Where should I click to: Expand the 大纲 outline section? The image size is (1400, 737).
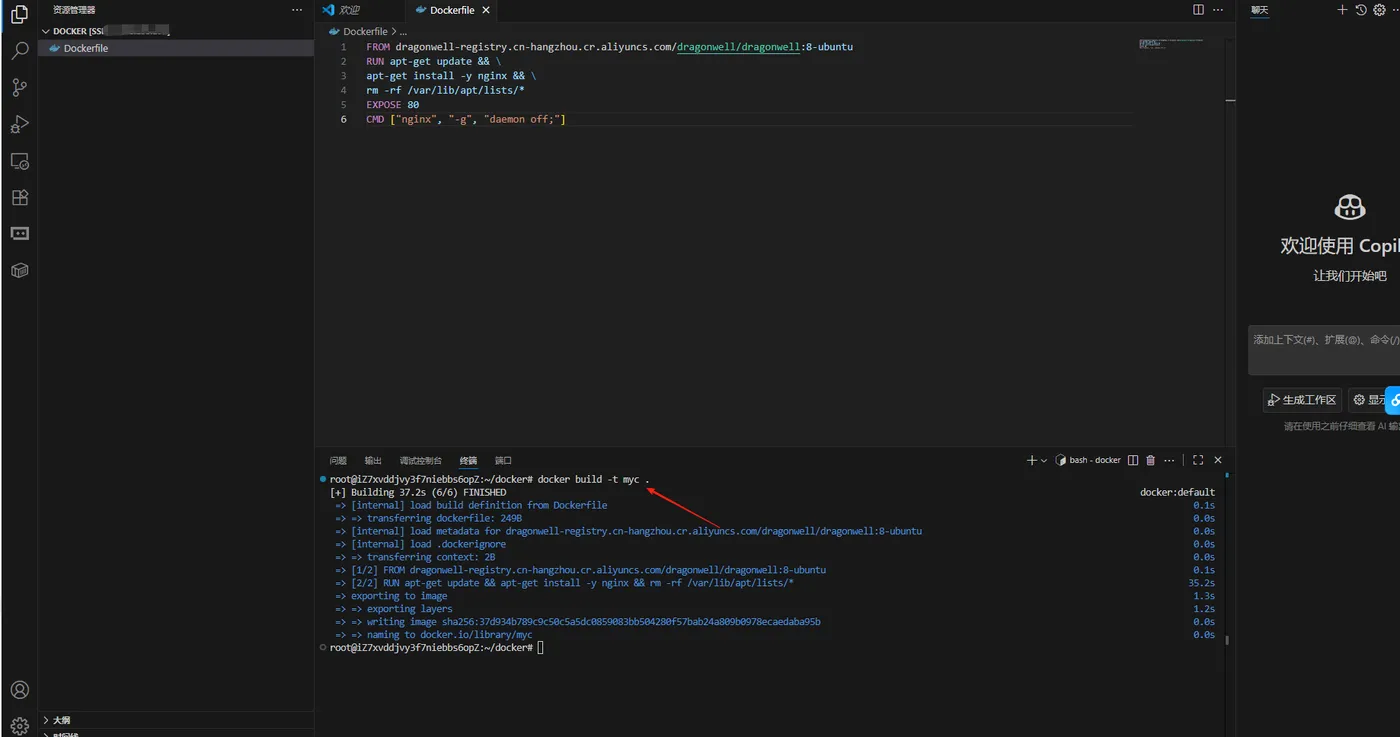point(176,720)
